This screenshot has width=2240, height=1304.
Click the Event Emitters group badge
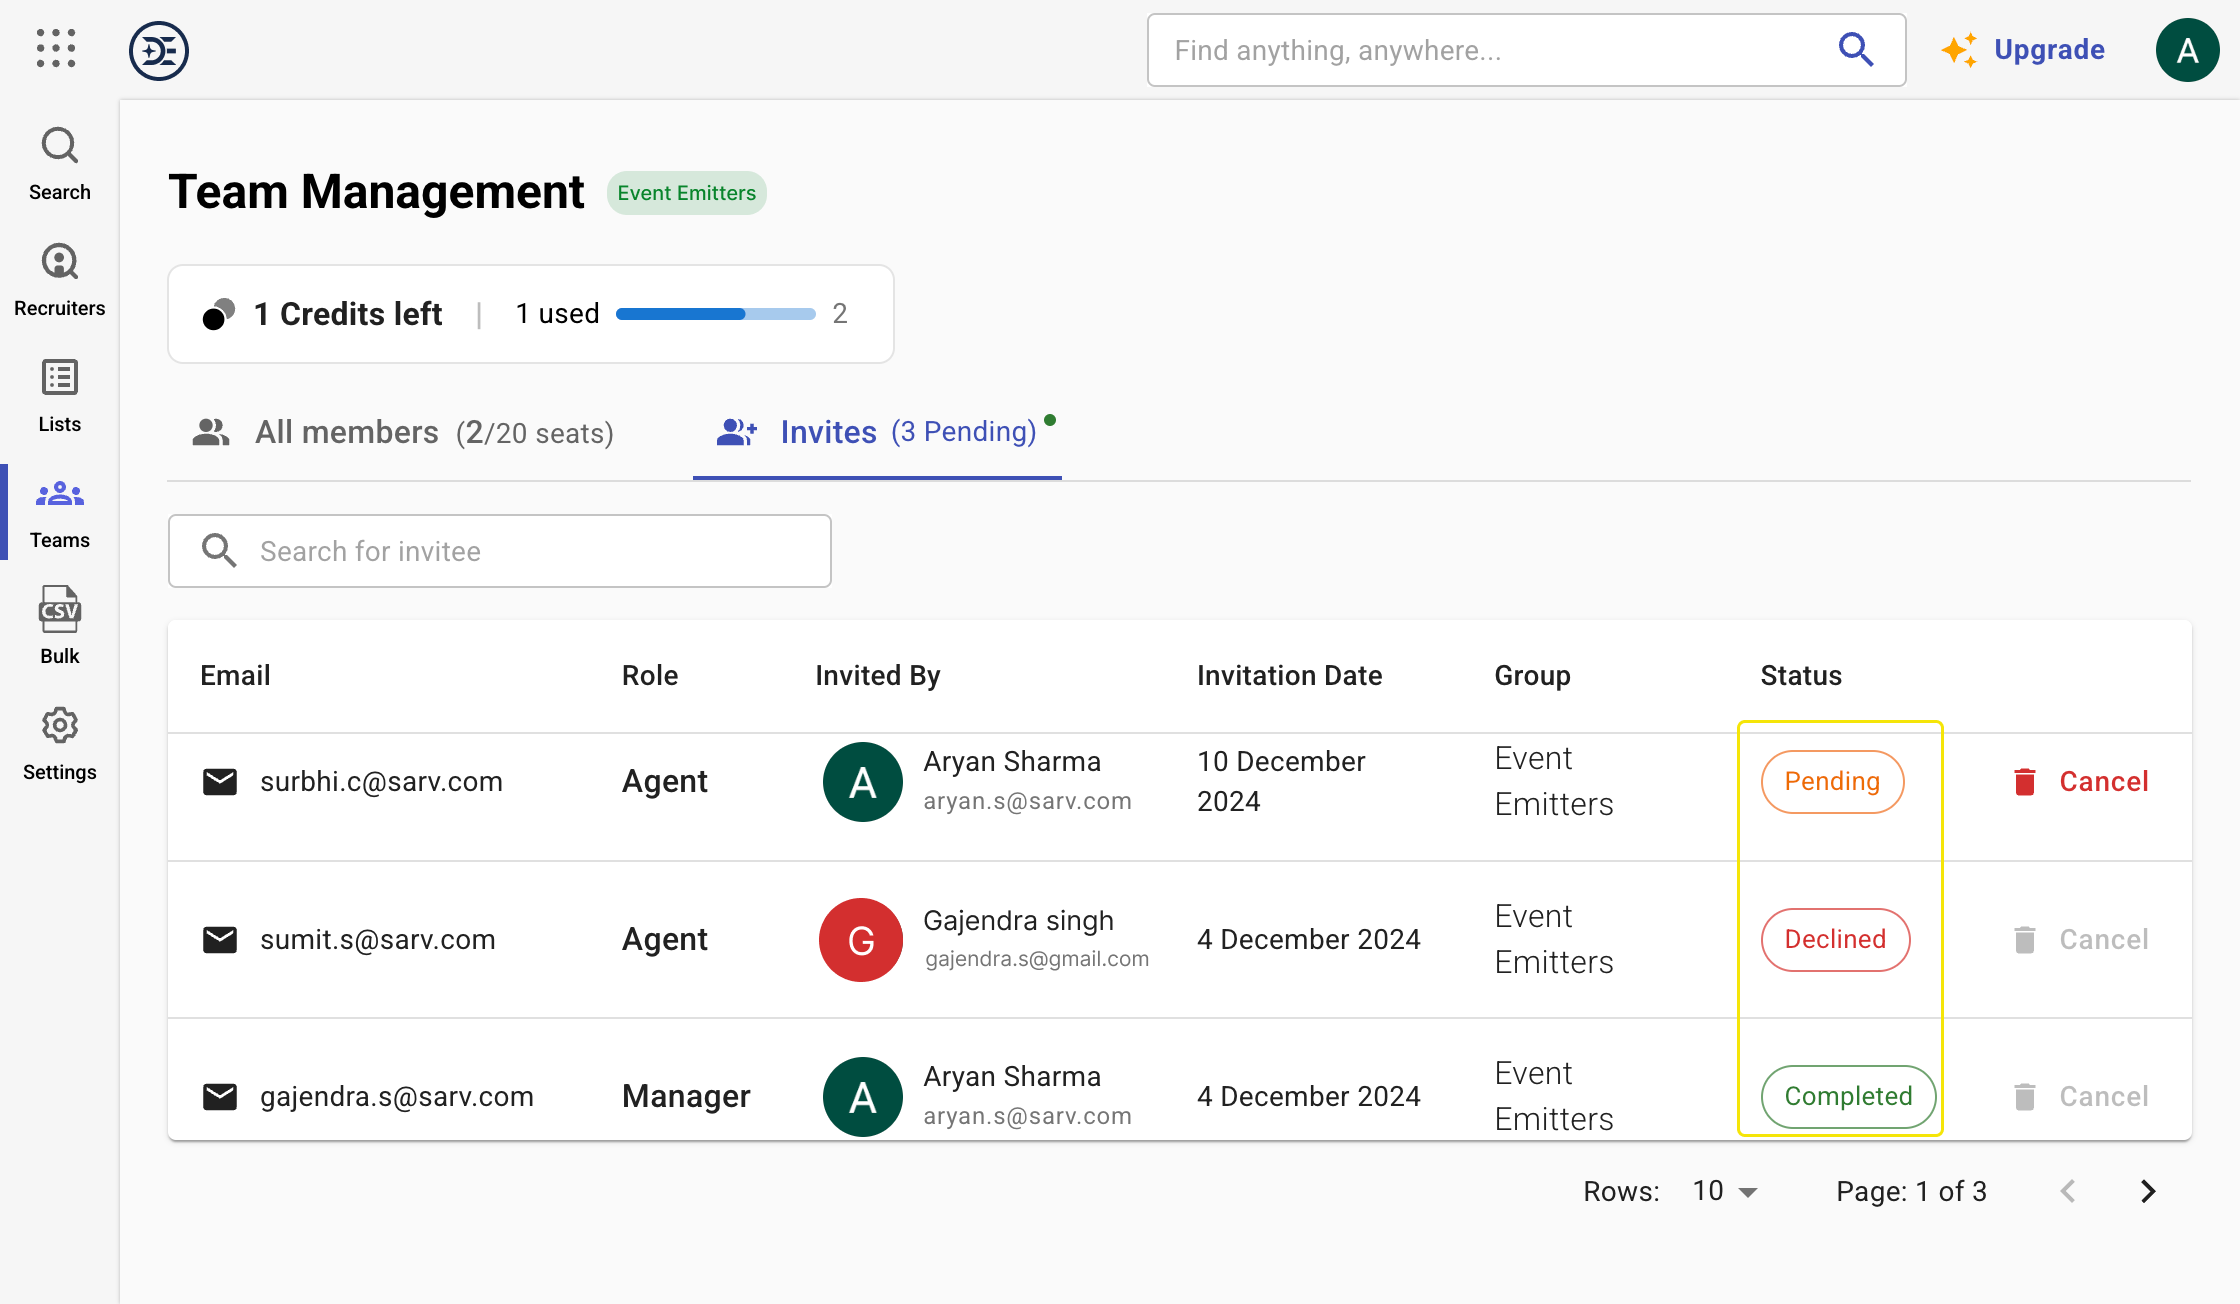tap(686, 192)
